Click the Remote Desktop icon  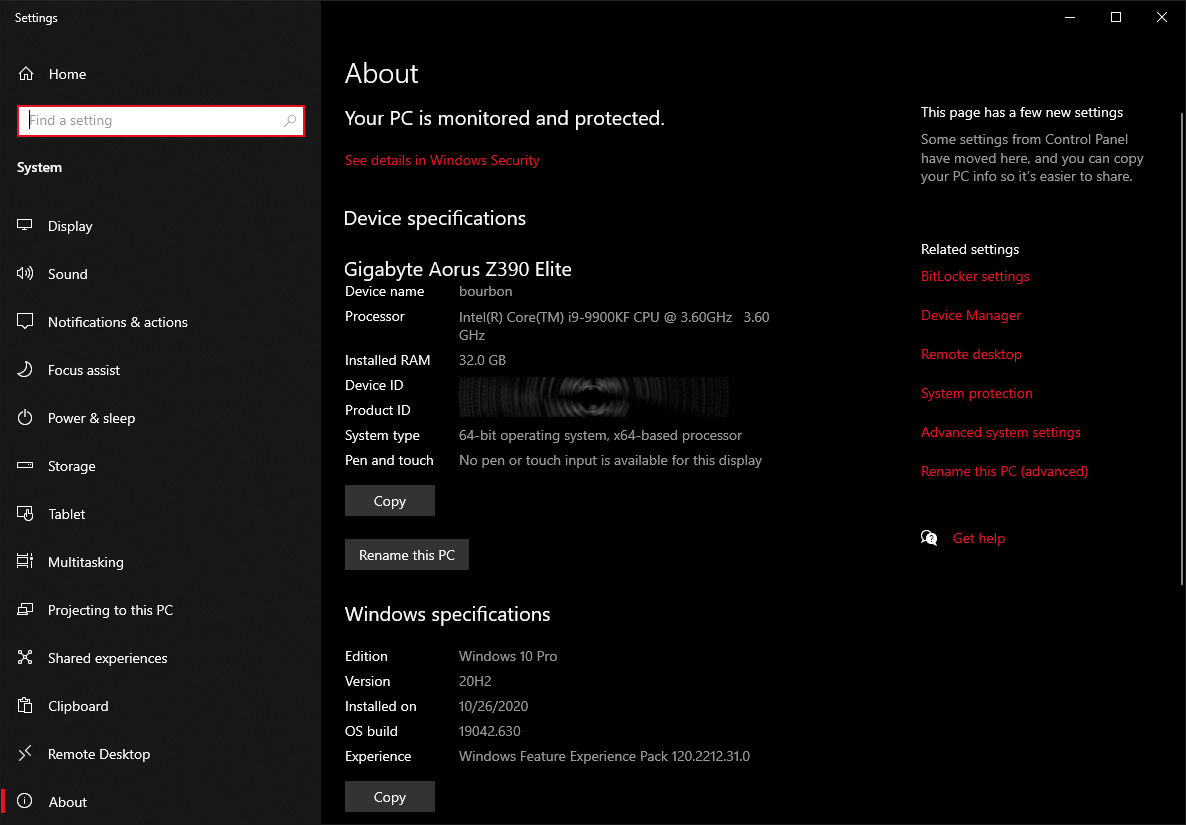pos(25,753)
